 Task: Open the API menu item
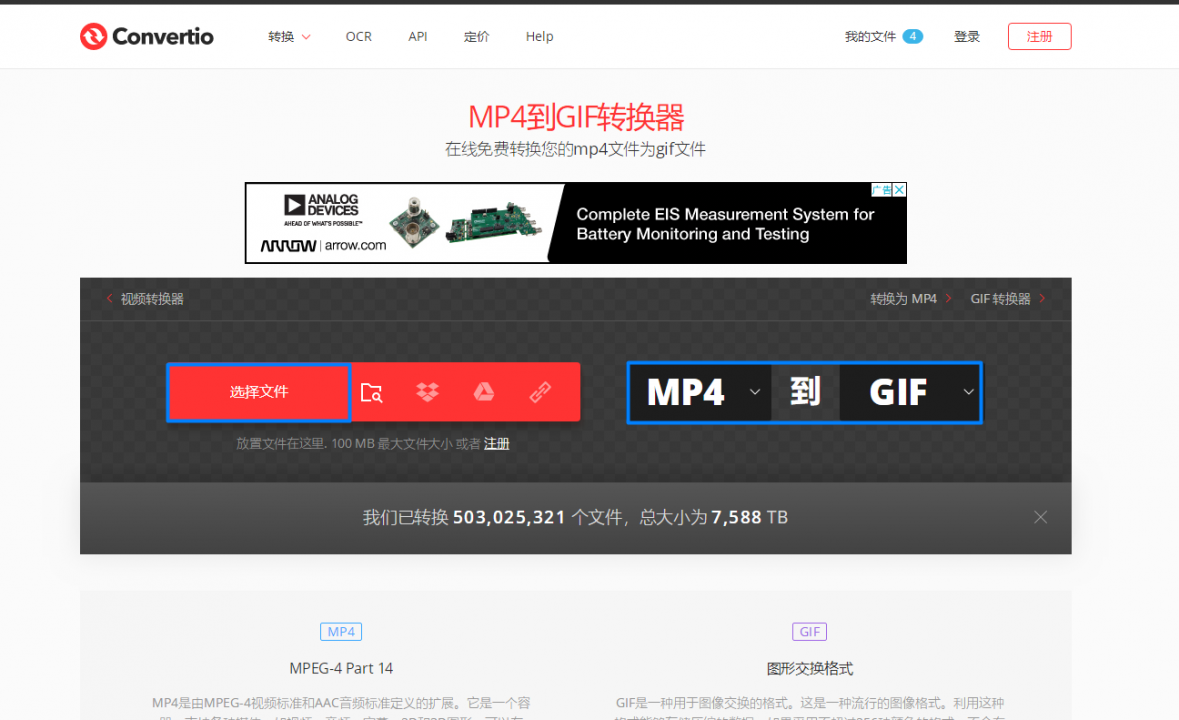[x=417, y=36]
